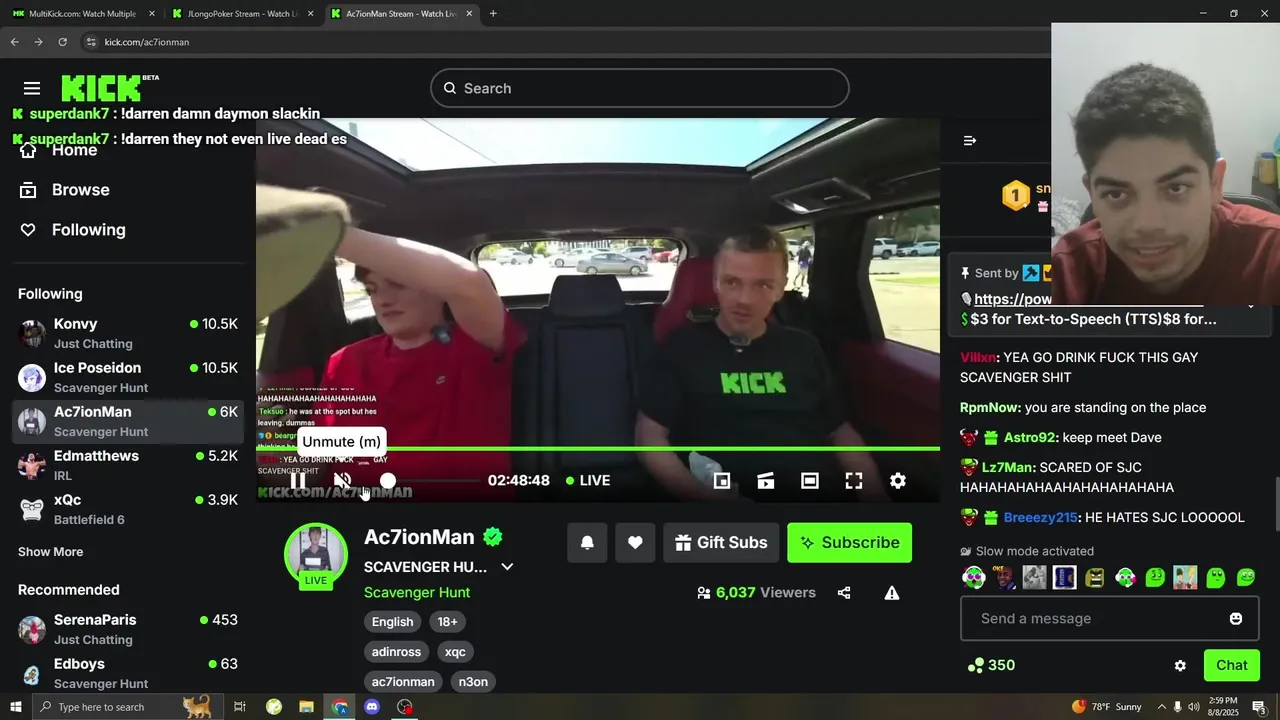Click the 350 channel points icon
1280x720 pixels.
pyautogui.click(x=977, y=666)
